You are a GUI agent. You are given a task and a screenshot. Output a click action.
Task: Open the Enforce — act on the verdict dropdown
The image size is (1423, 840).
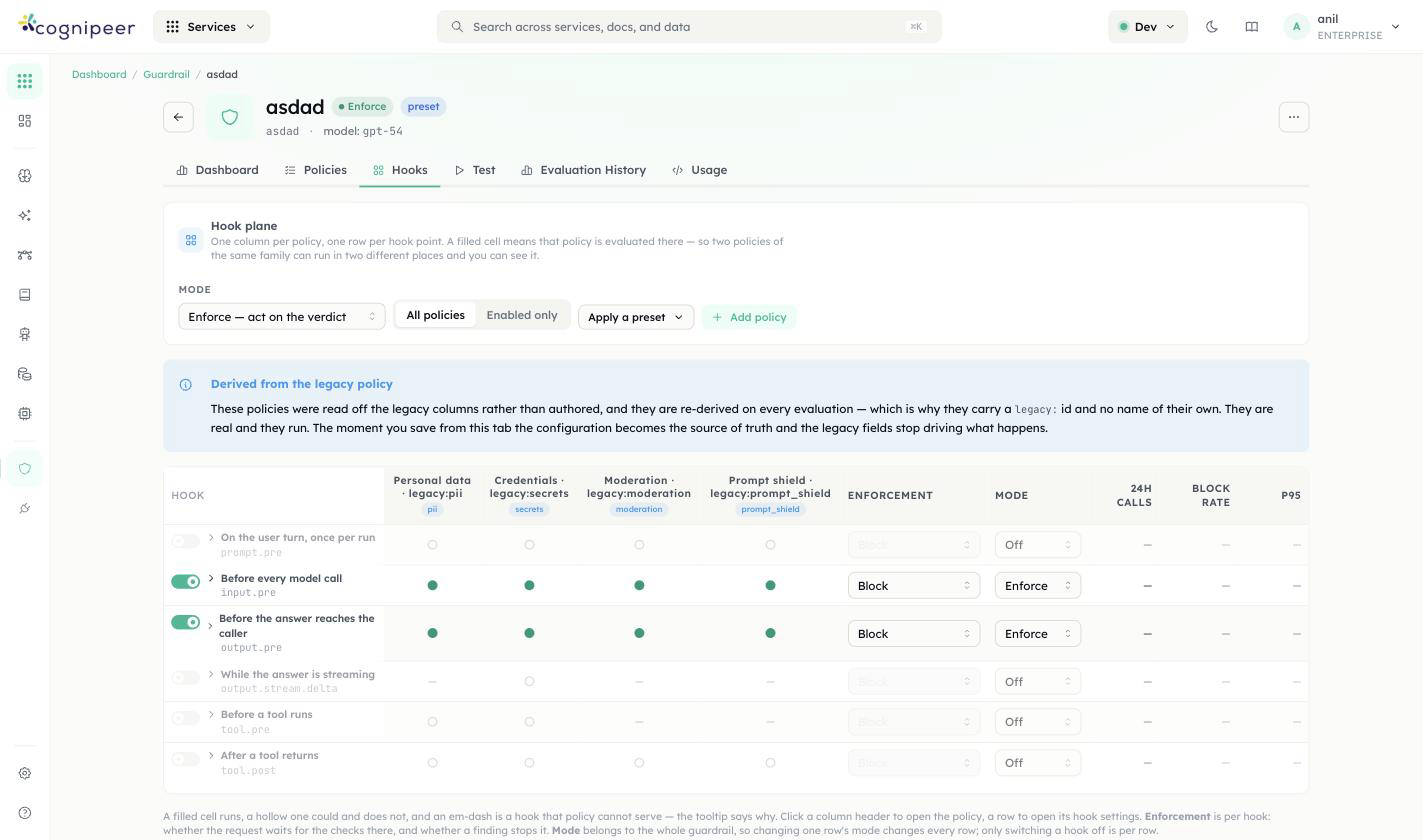[282, 317]
